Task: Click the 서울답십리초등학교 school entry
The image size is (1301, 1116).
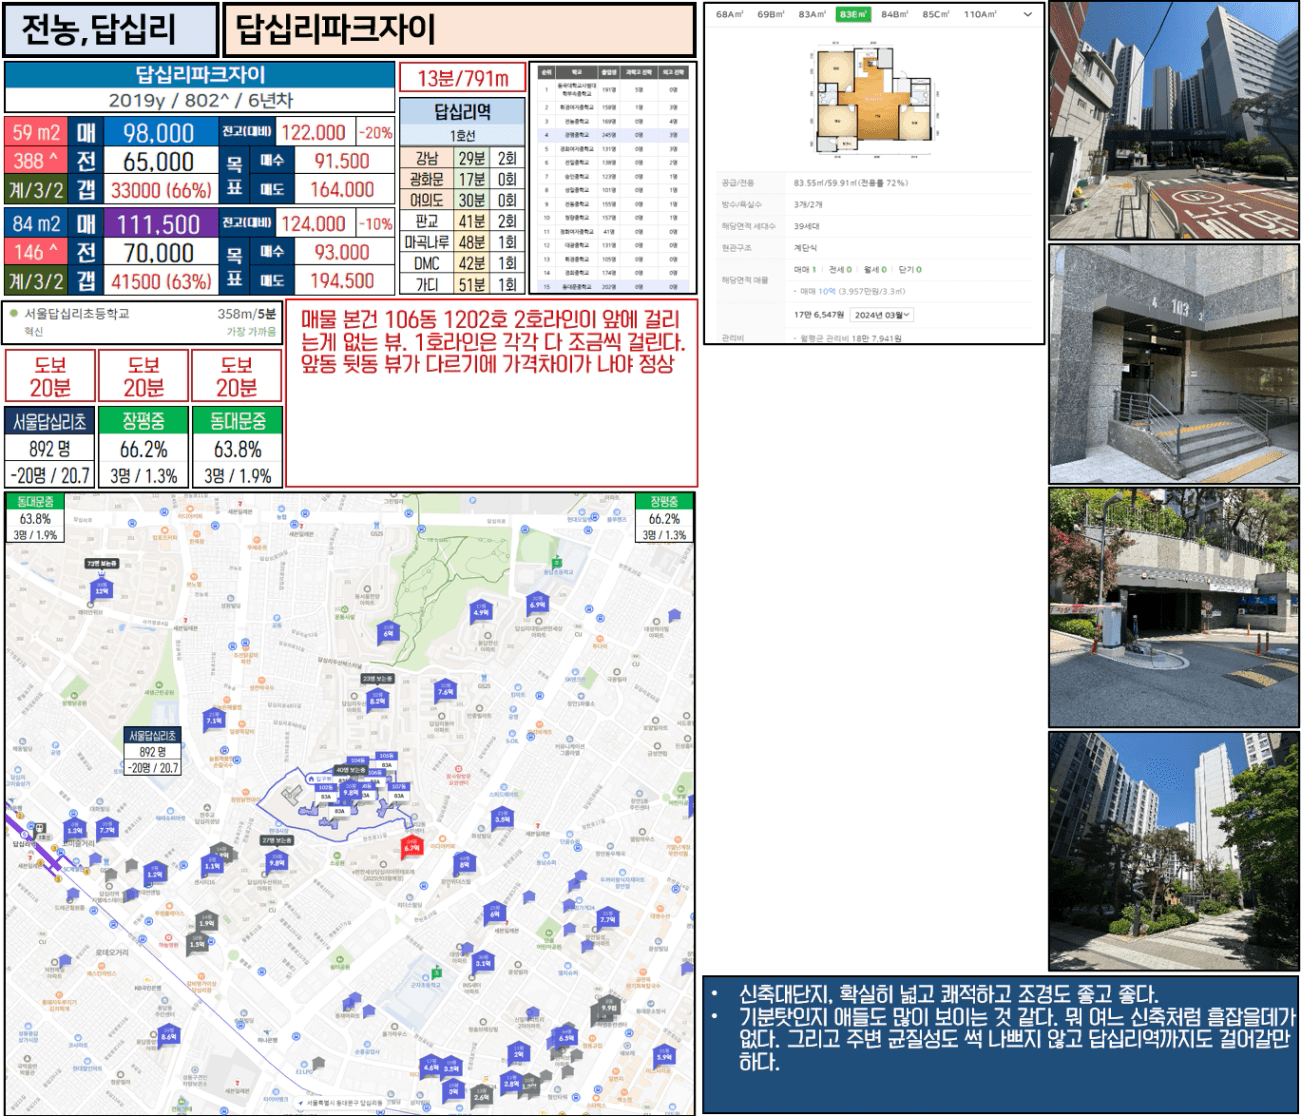Action: [141, 322]
